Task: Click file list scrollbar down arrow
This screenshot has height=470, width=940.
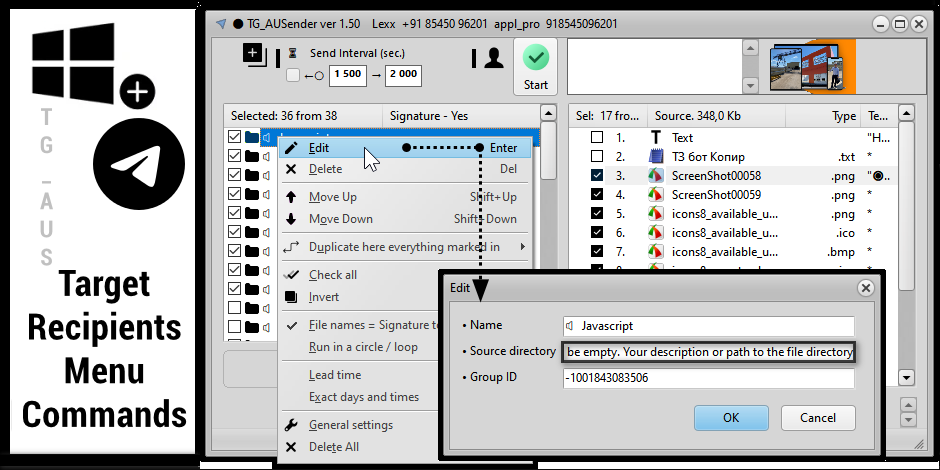Action: coord(906,378)
